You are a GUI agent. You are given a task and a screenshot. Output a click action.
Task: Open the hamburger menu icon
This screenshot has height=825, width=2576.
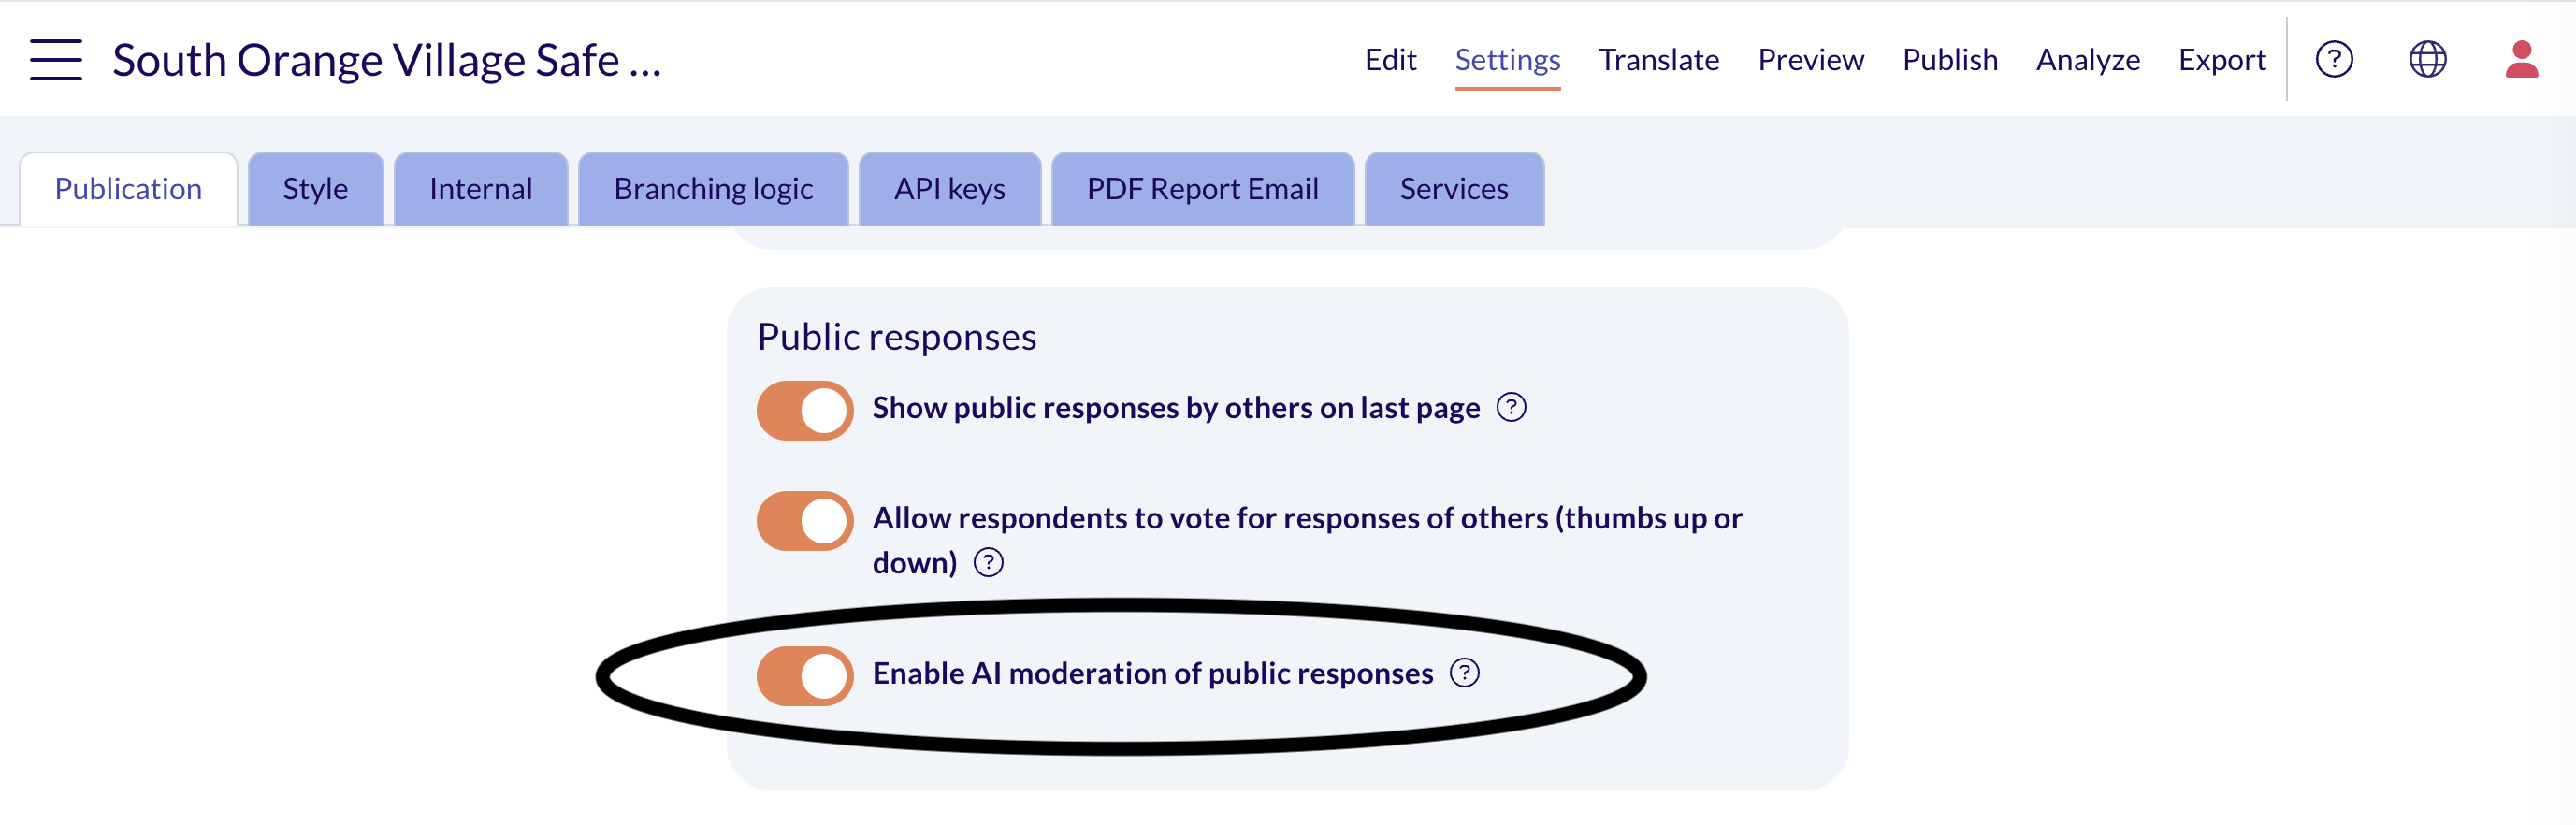click(56, 60)
